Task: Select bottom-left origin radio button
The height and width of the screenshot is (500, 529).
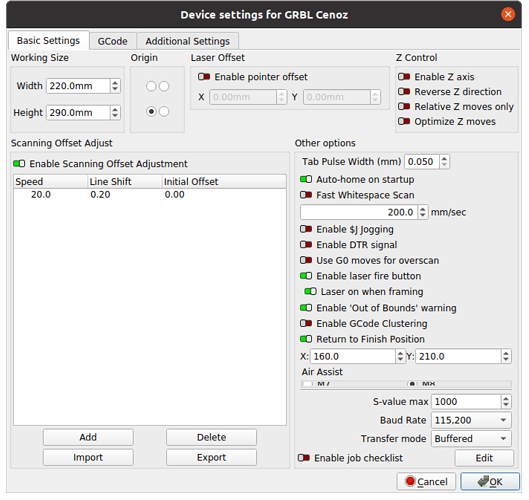Action: [x=151, y=112]
